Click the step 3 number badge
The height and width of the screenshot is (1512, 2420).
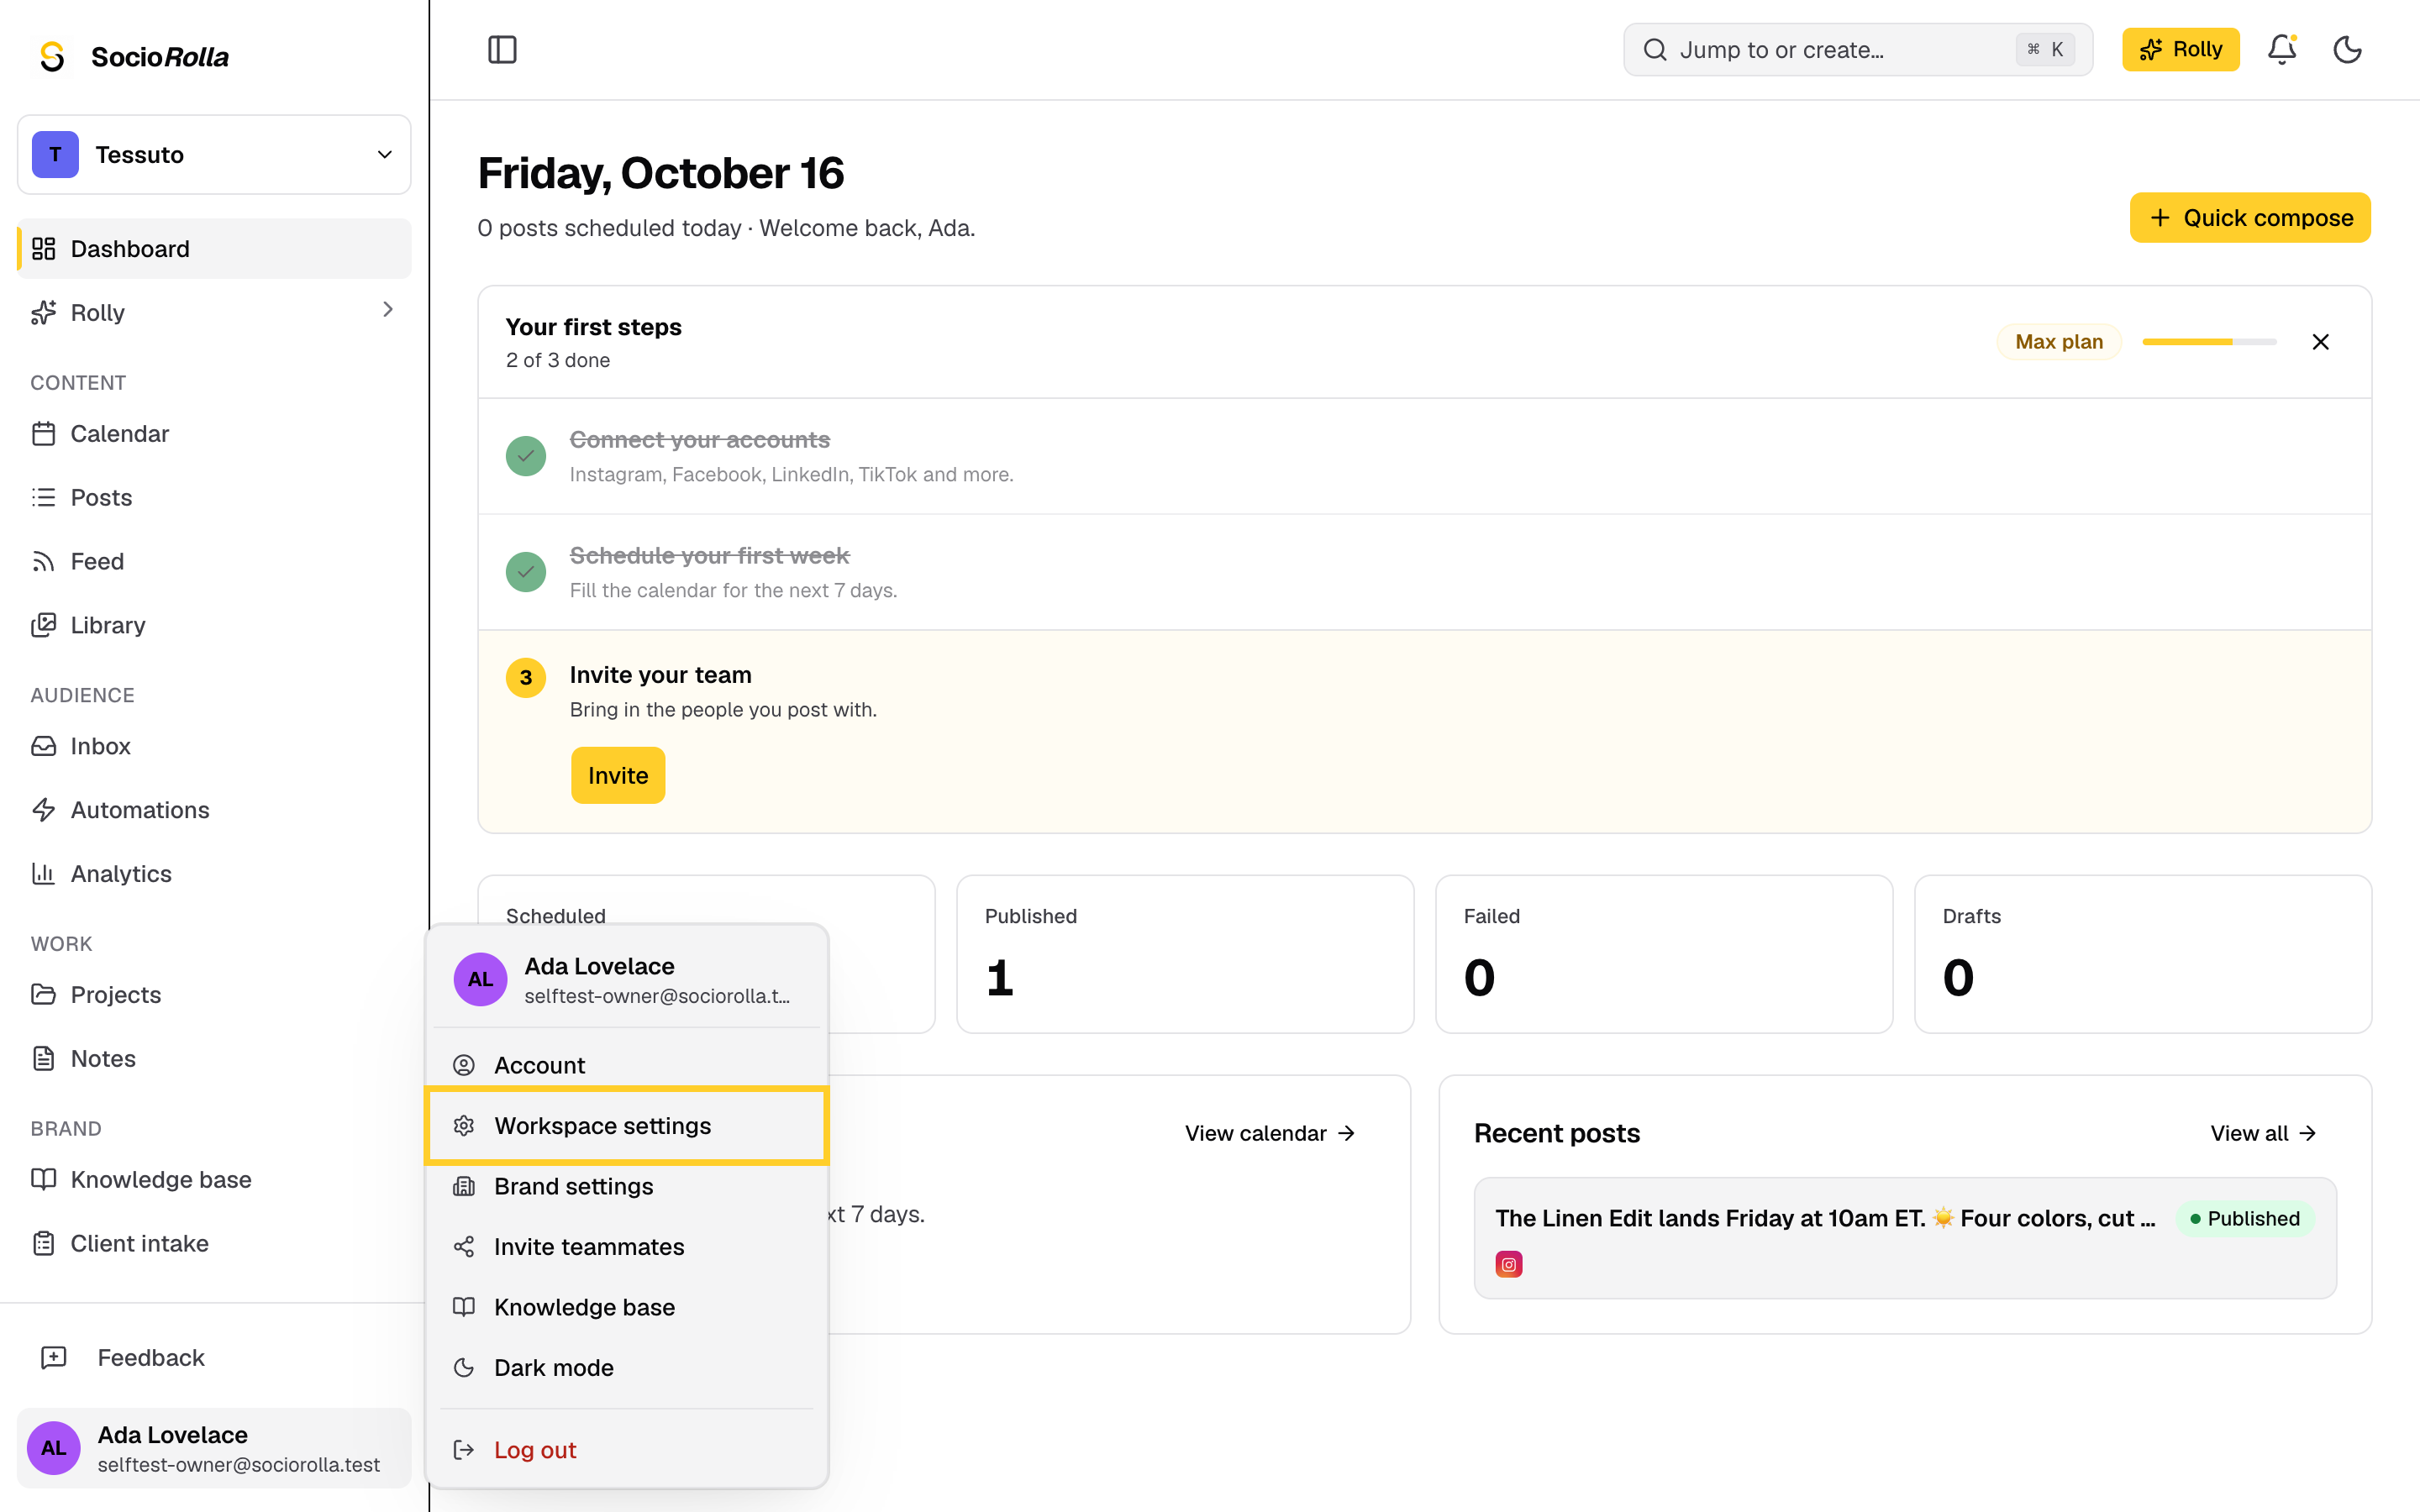[526, 678]
